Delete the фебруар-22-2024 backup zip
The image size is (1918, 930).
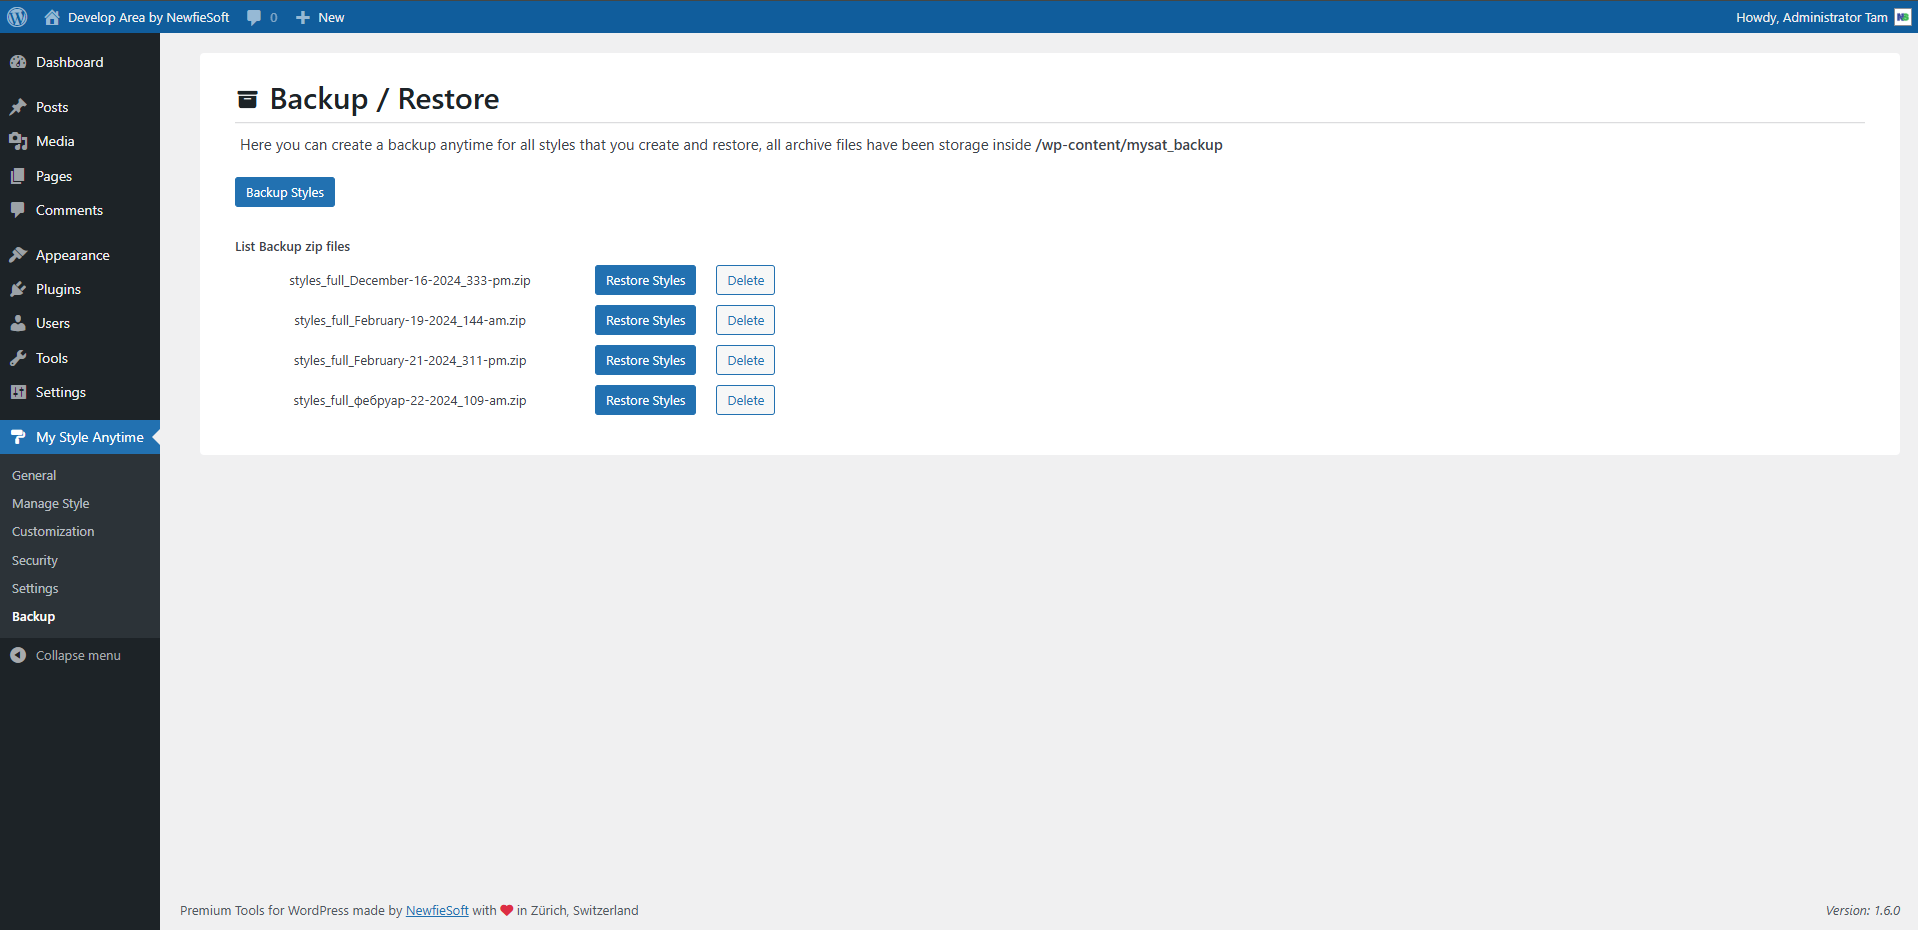pos(745,400)
